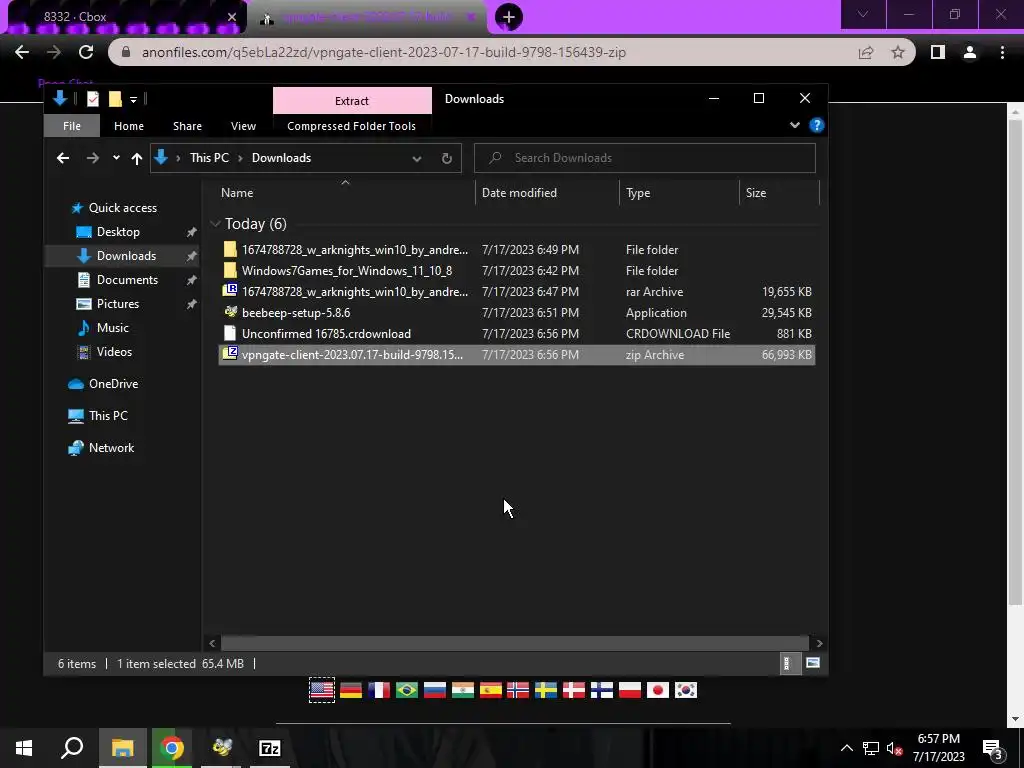Click the Properties quick access toolbar icon
Viewport: 1024px width, 768px height.
(x=93, y=99)
